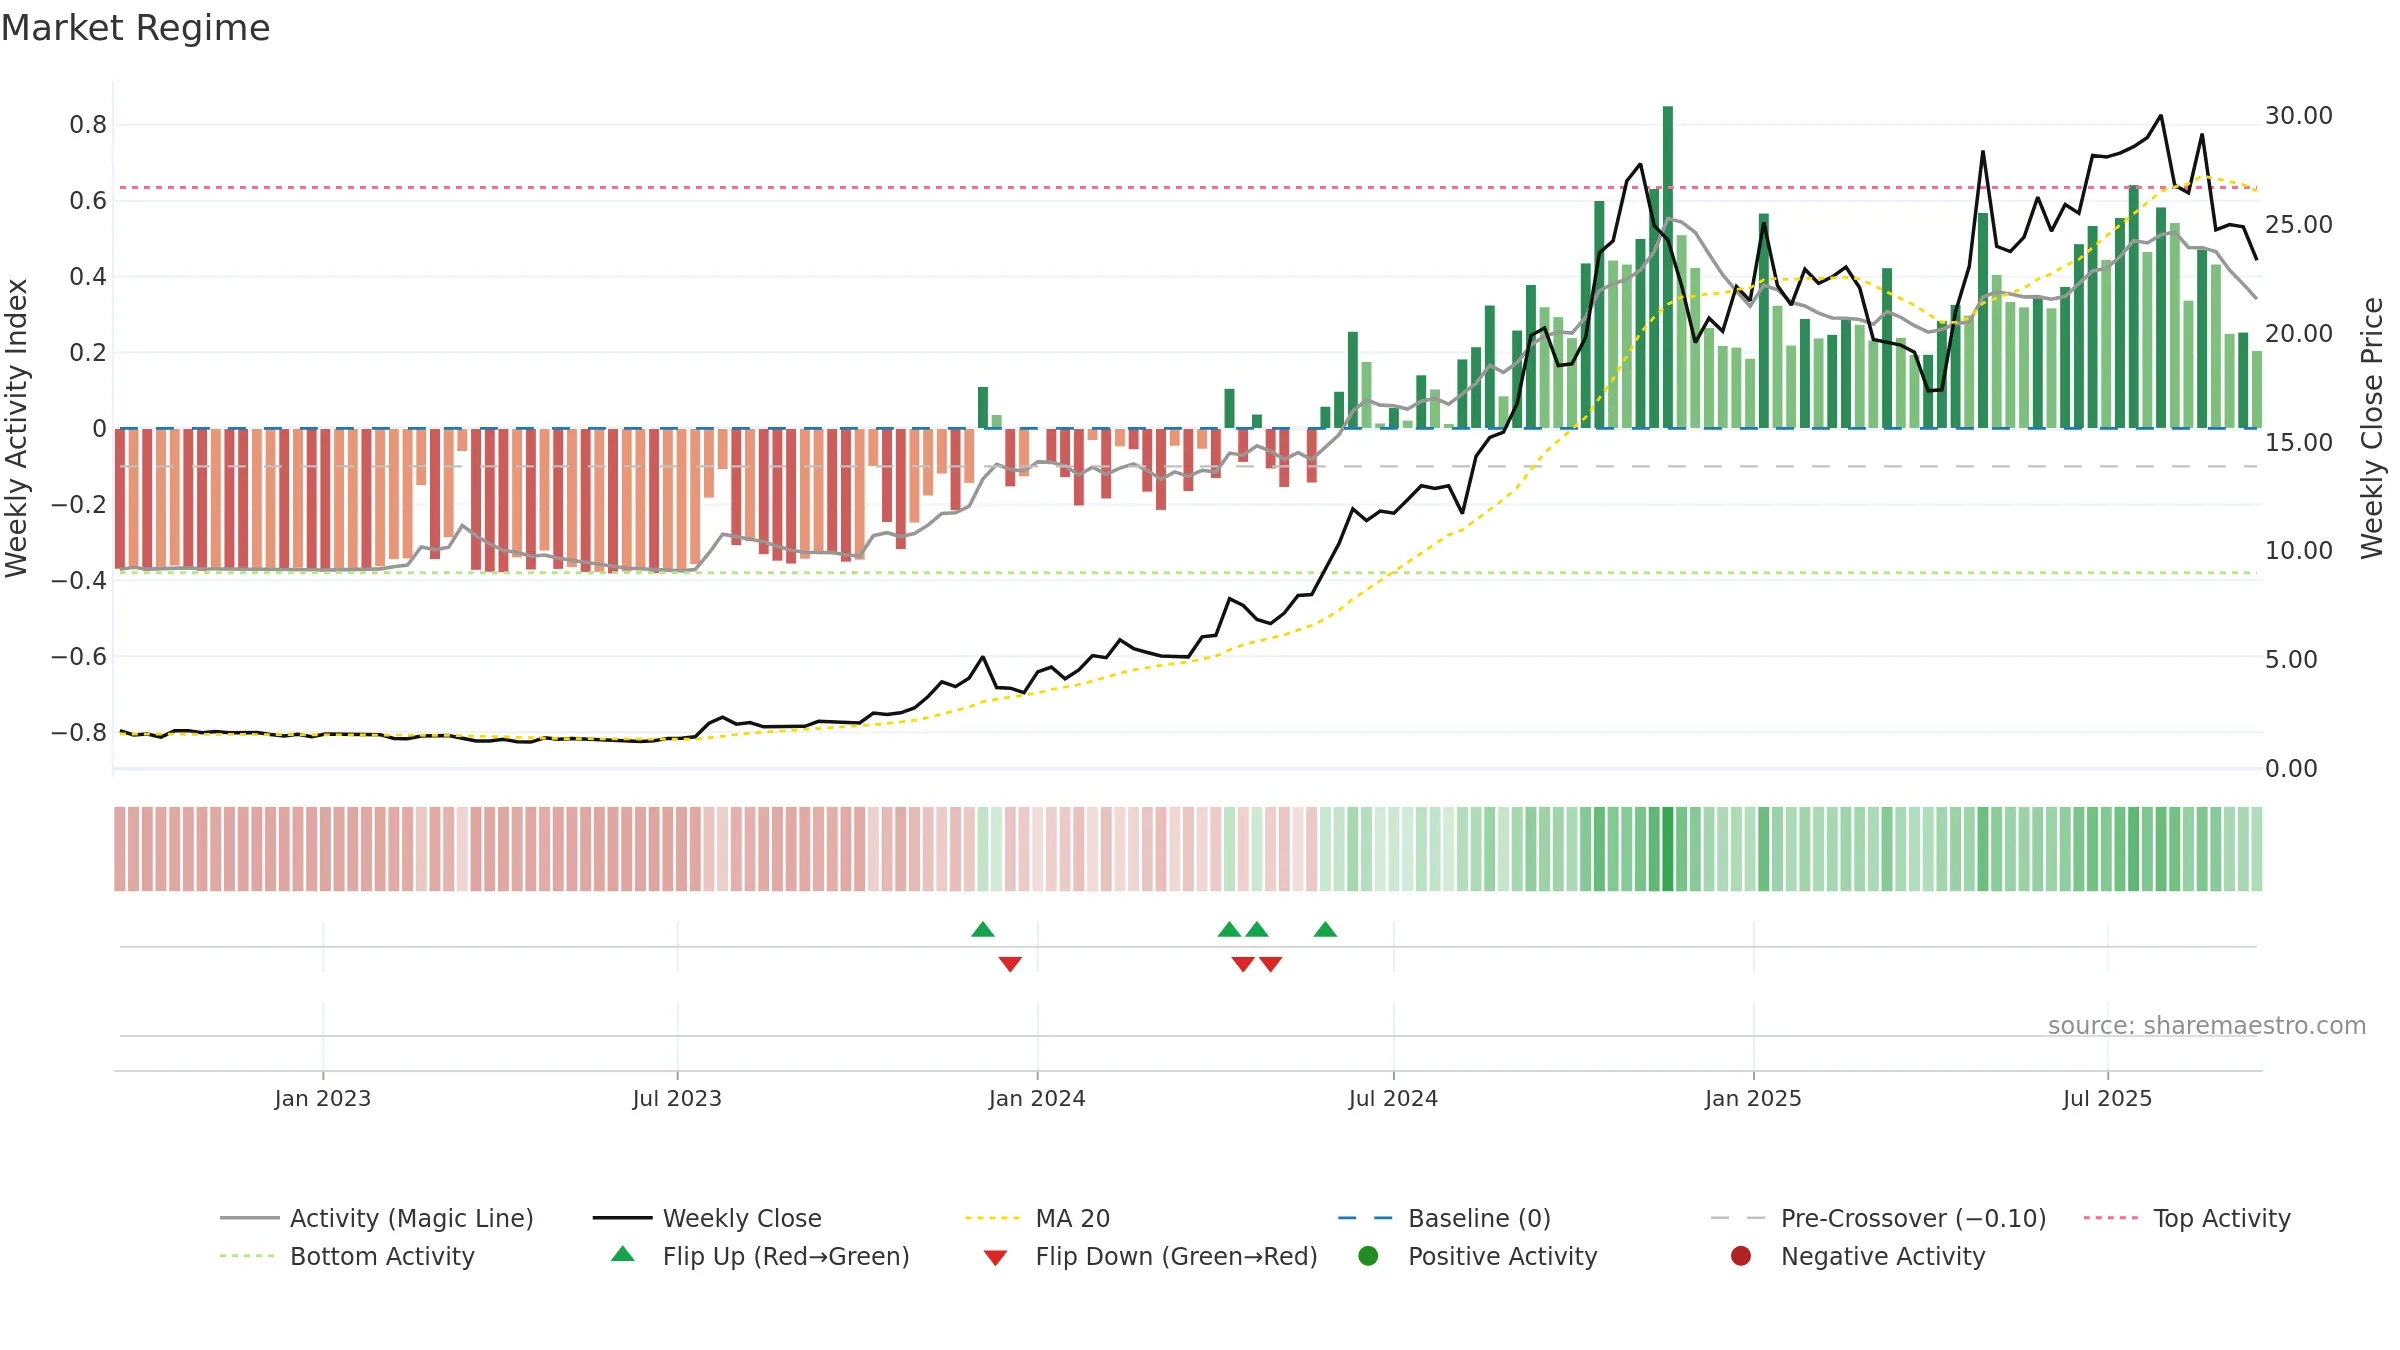Toggle Weekly Close legend entry
The image size is (2400, 1350).
[x=707, y=1218]
